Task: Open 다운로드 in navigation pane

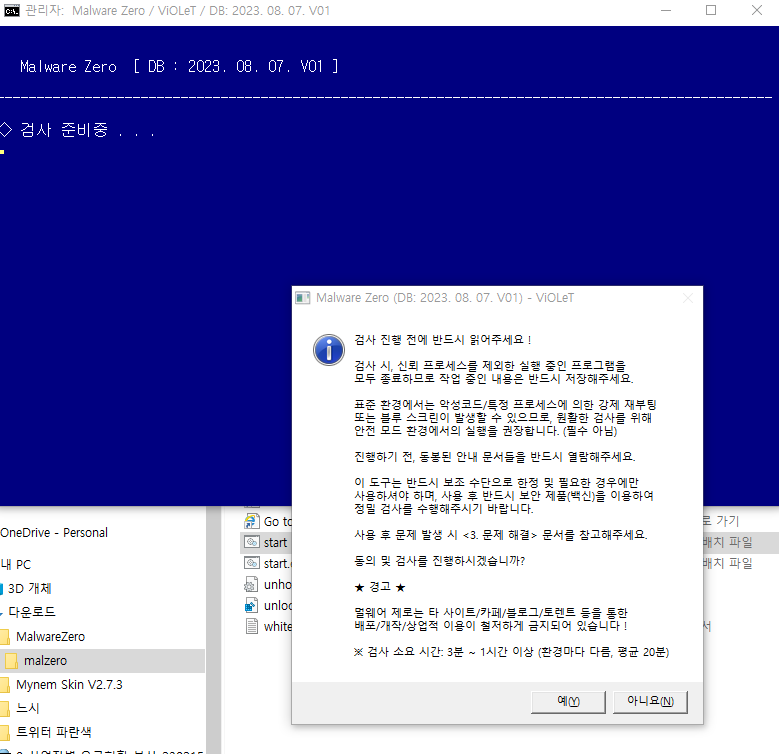Action: [32, 612]
